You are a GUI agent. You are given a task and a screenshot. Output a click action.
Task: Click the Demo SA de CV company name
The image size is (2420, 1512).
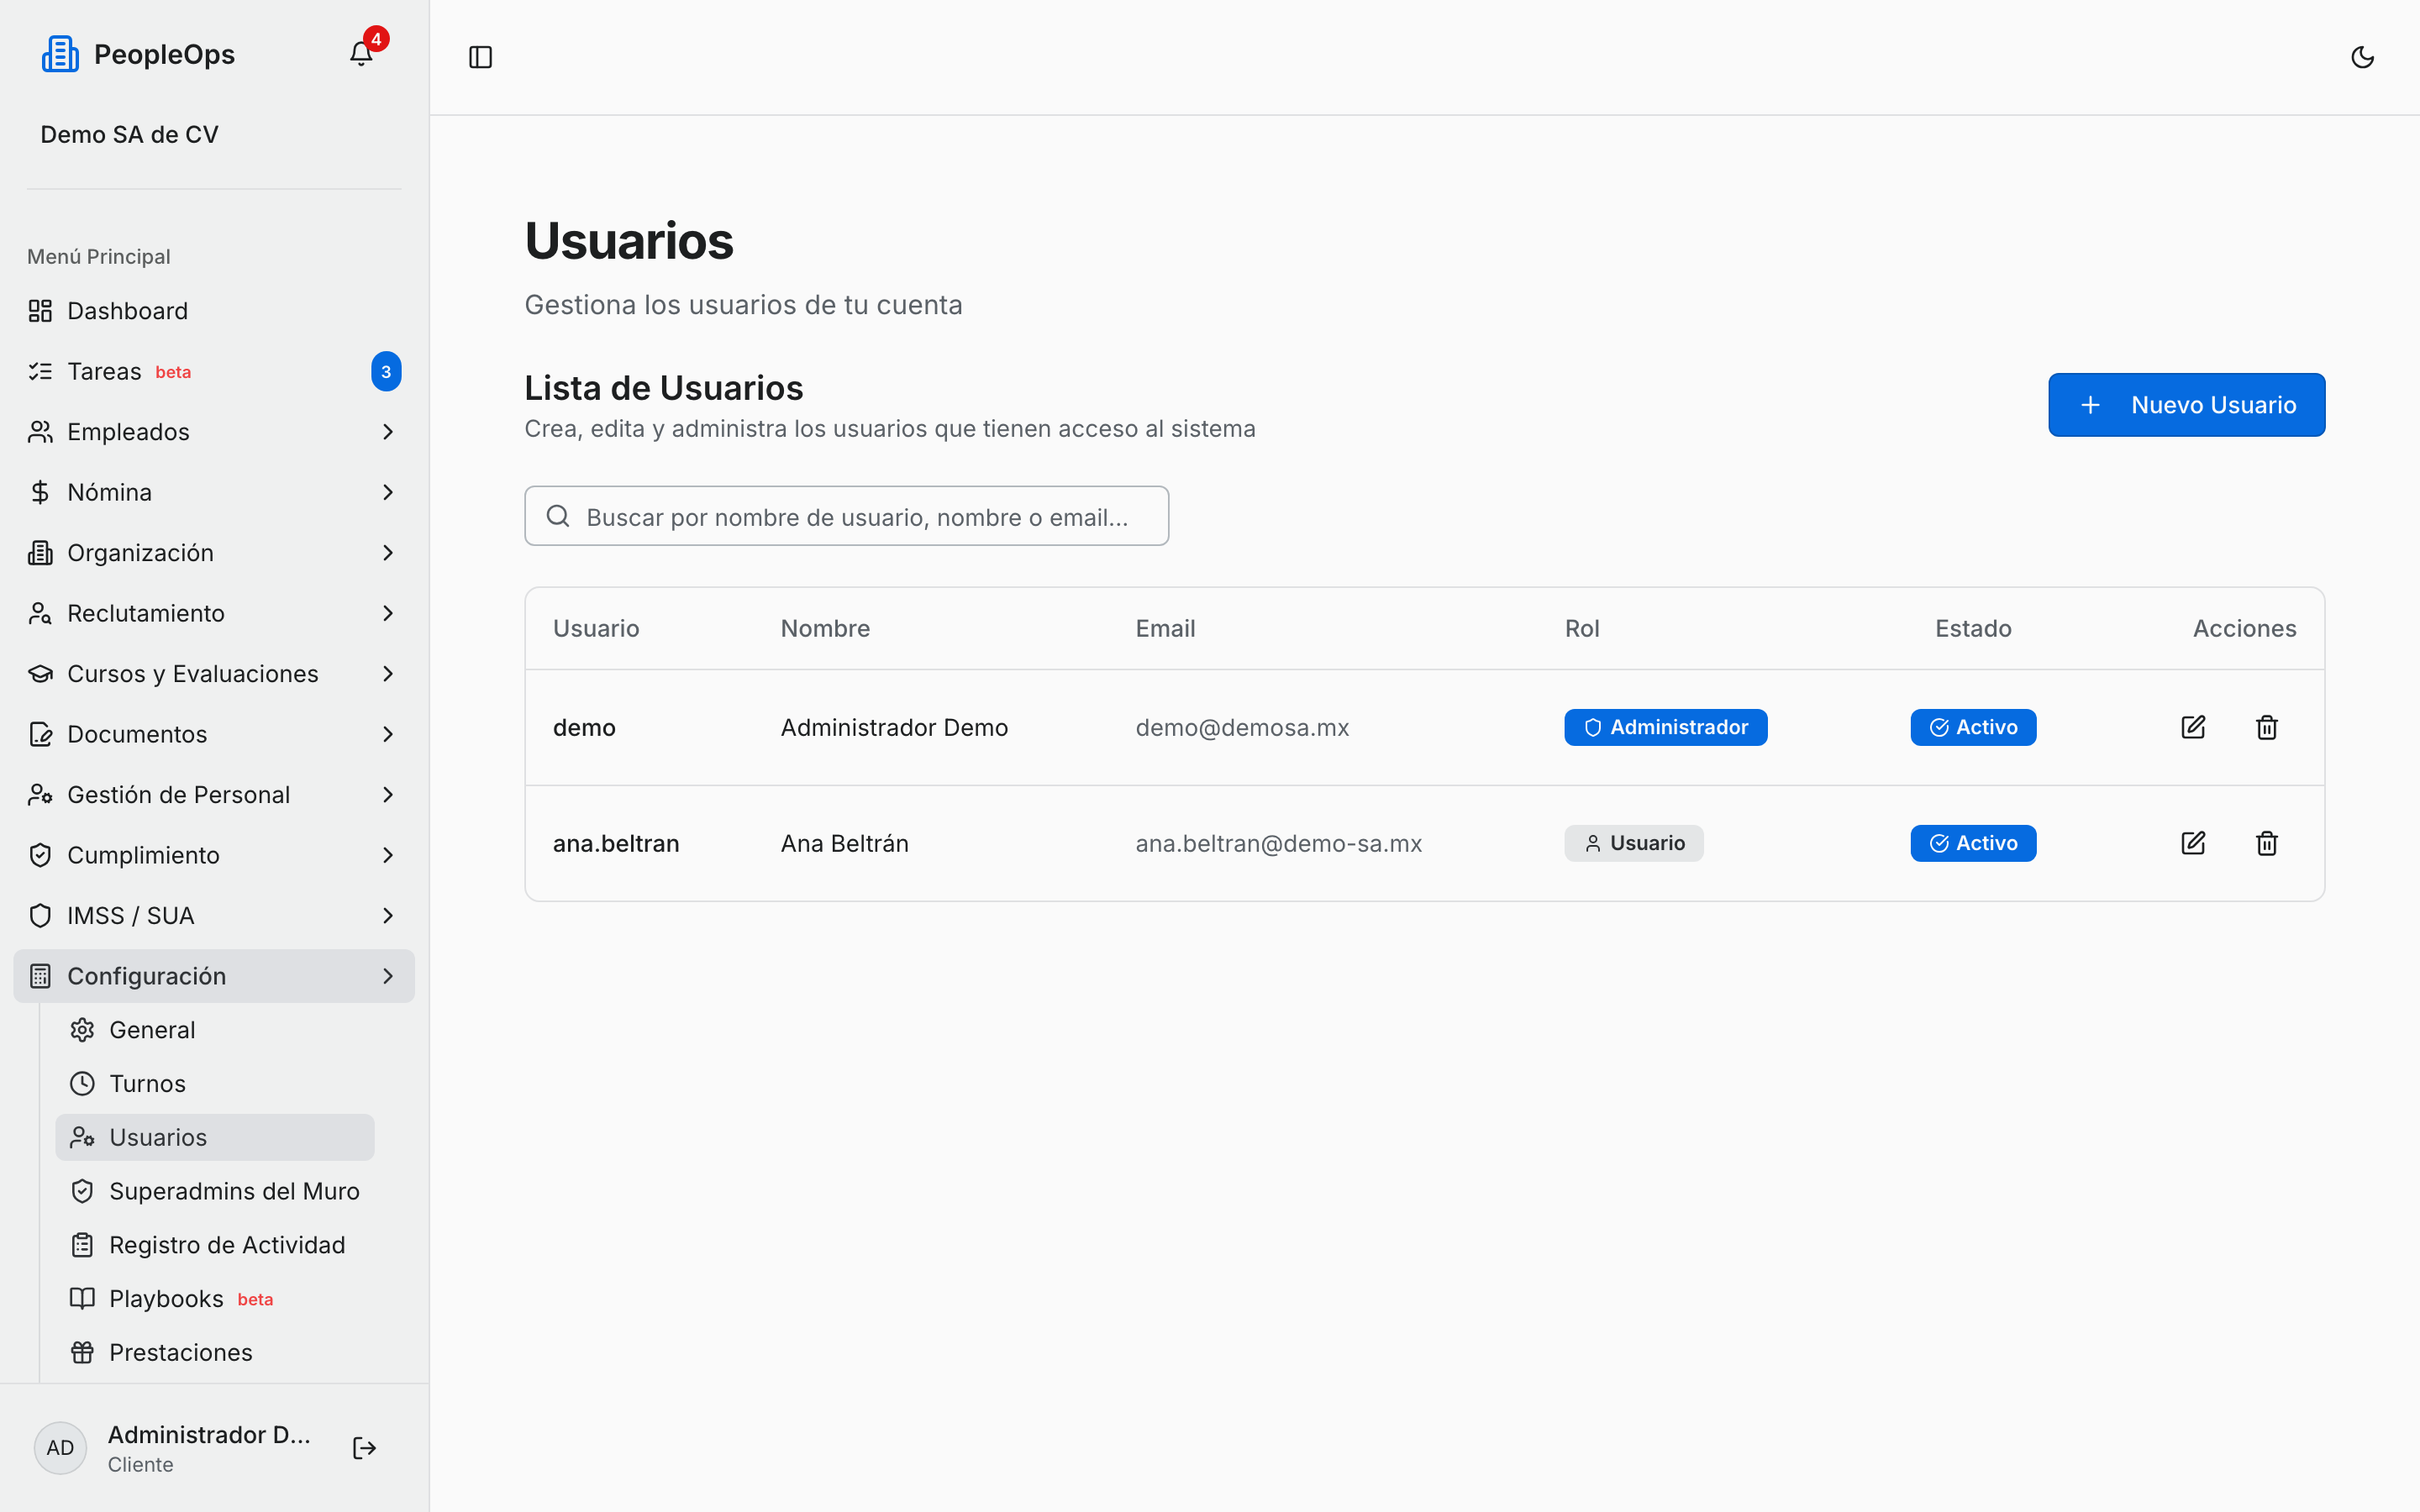click(129, 134)
